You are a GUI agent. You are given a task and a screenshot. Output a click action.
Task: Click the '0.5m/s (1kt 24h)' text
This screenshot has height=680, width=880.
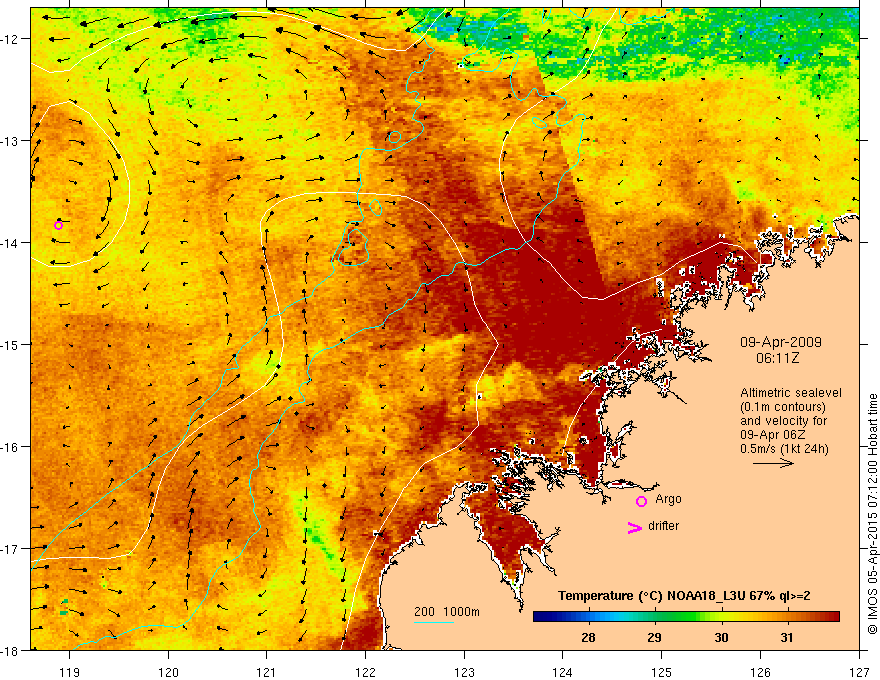[x=785, y=449]
